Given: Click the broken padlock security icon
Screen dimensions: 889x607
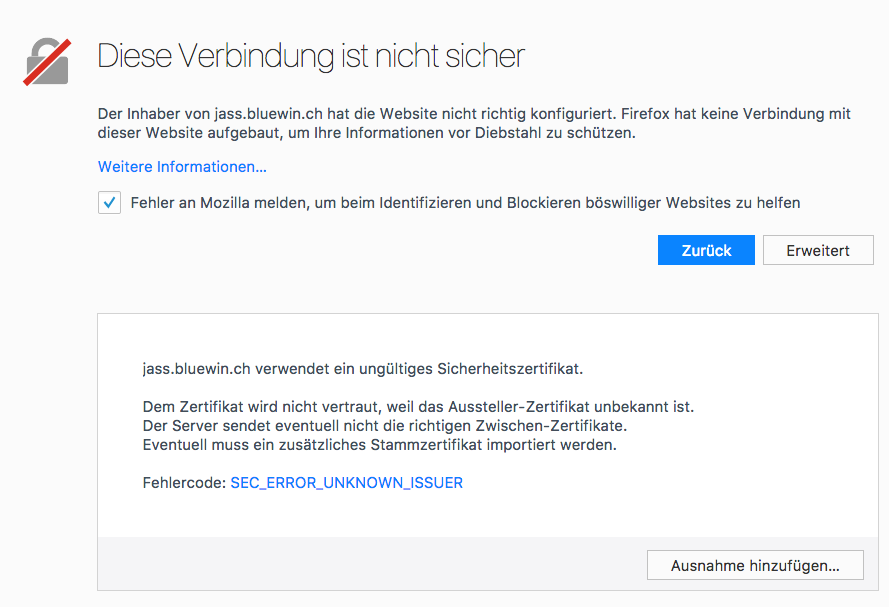Looking at the screenshot, I should 46,61.
